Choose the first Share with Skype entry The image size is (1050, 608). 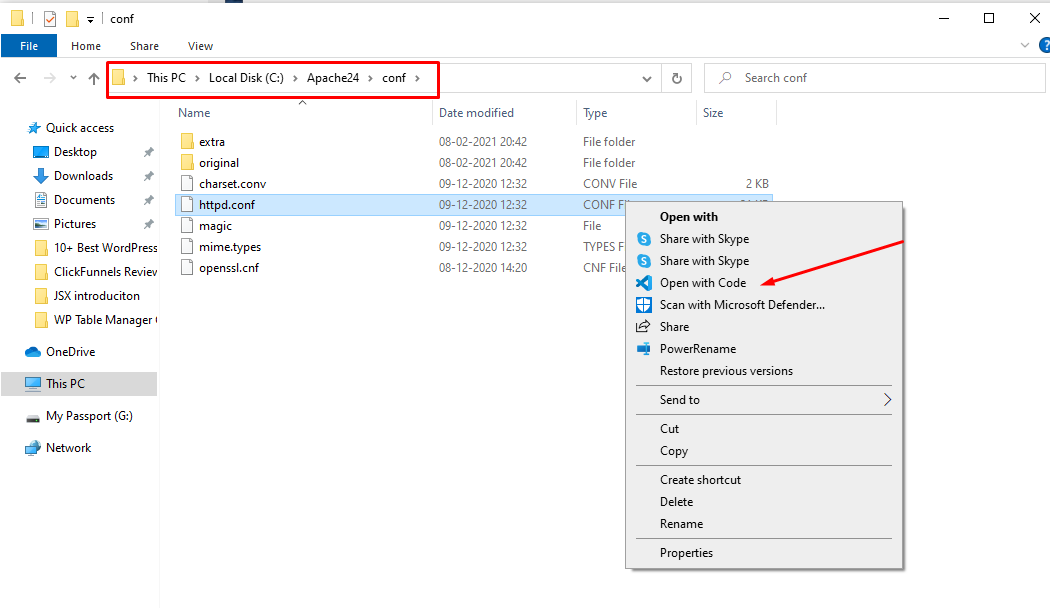pos(704,239)
